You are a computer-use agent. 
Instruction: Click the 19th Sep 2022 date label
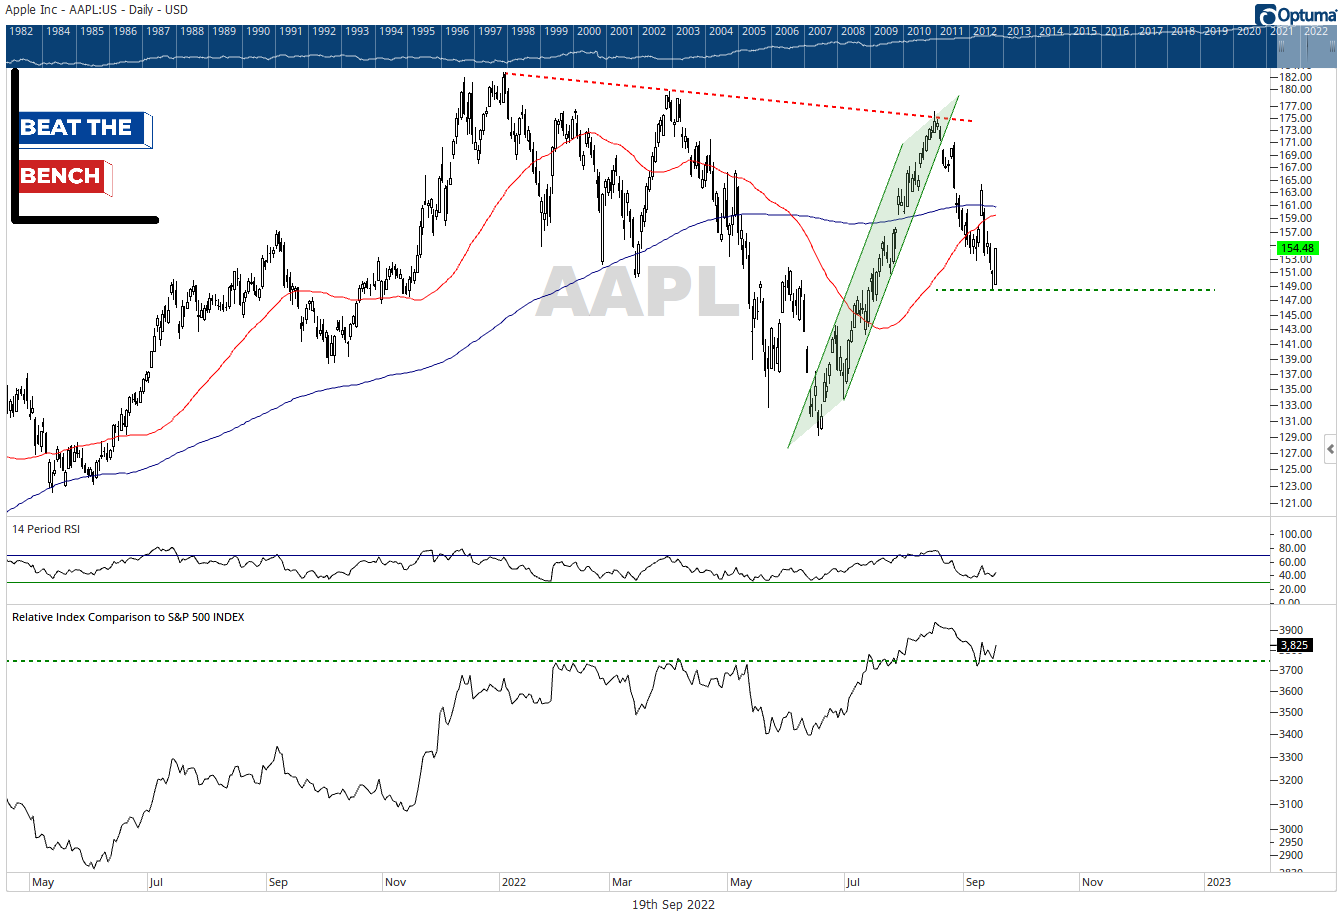673,905
